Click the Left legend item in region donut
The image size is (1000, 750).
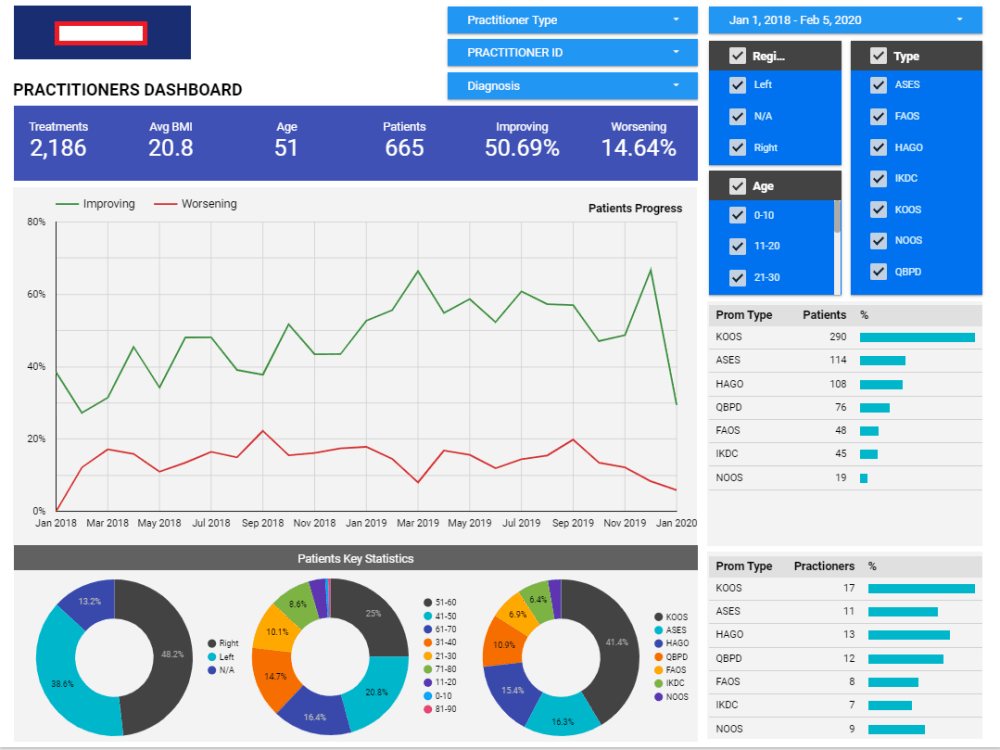tap(221, 657)
